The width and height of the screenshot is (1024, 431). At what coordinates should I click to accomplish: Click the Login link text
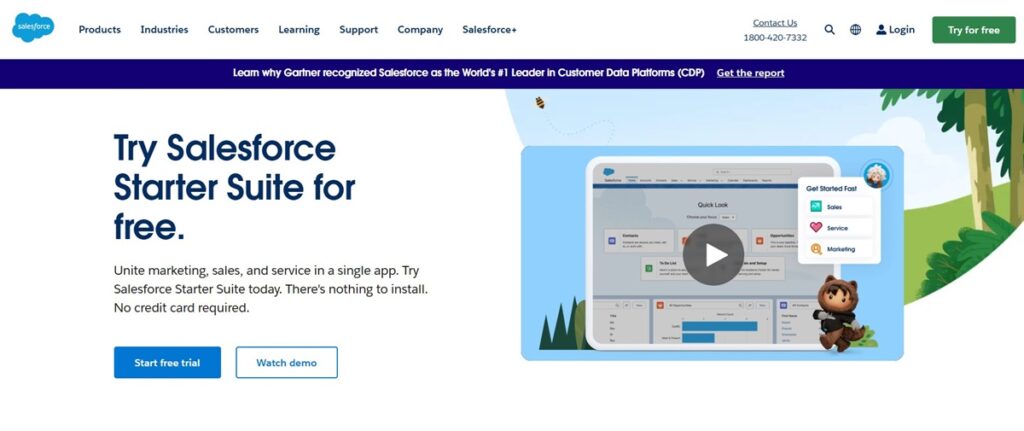[x=901, y=29]
